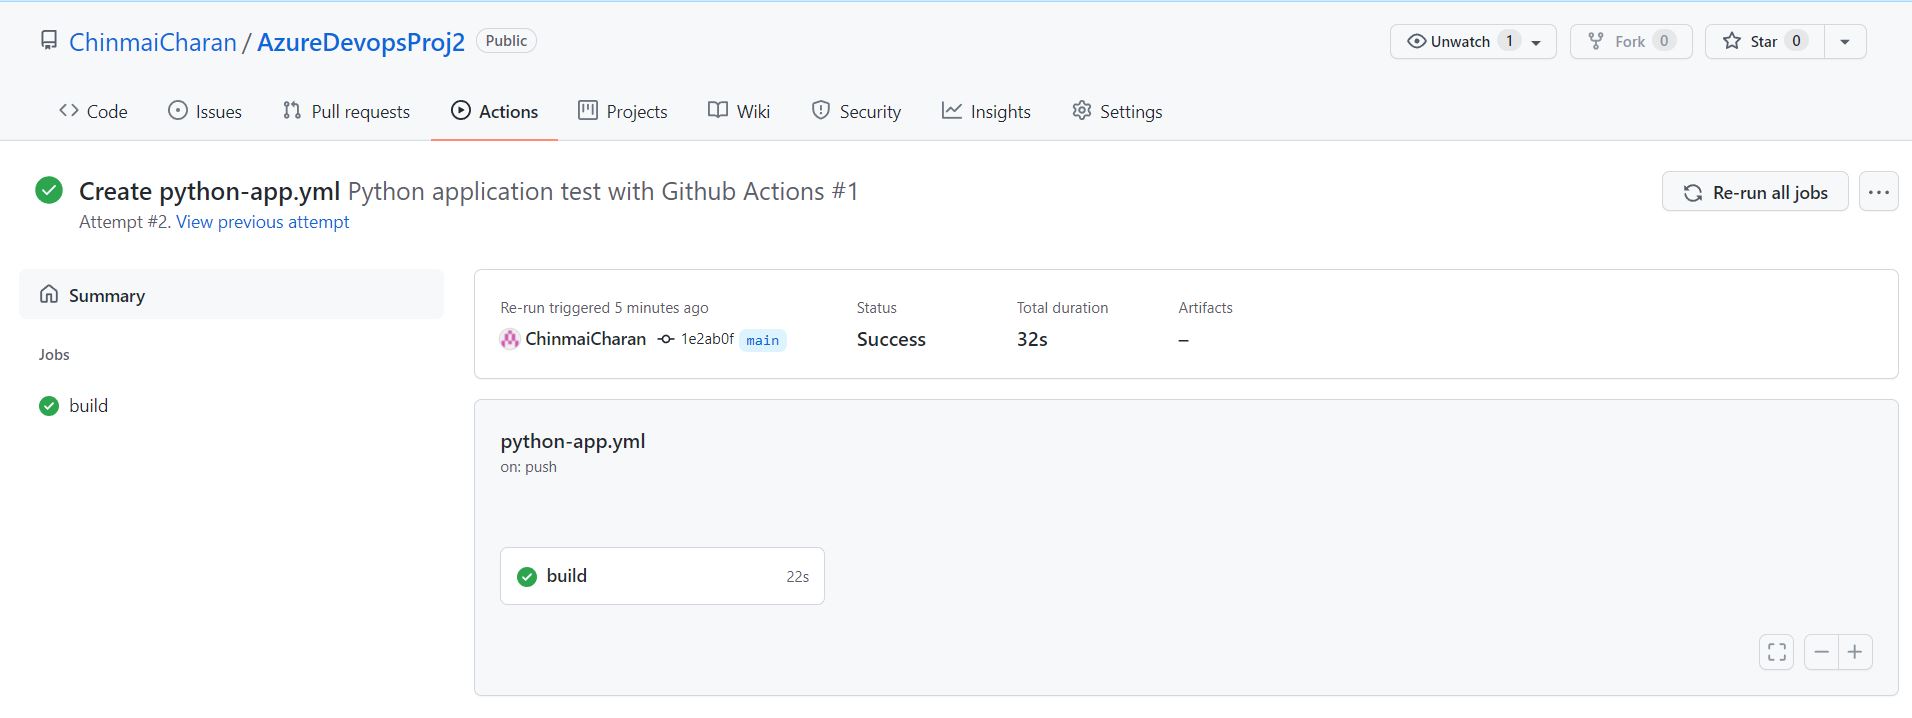1912x718 pixels.
Task: Open ChinmaiCharan user link in run summary
Action: 586,339
